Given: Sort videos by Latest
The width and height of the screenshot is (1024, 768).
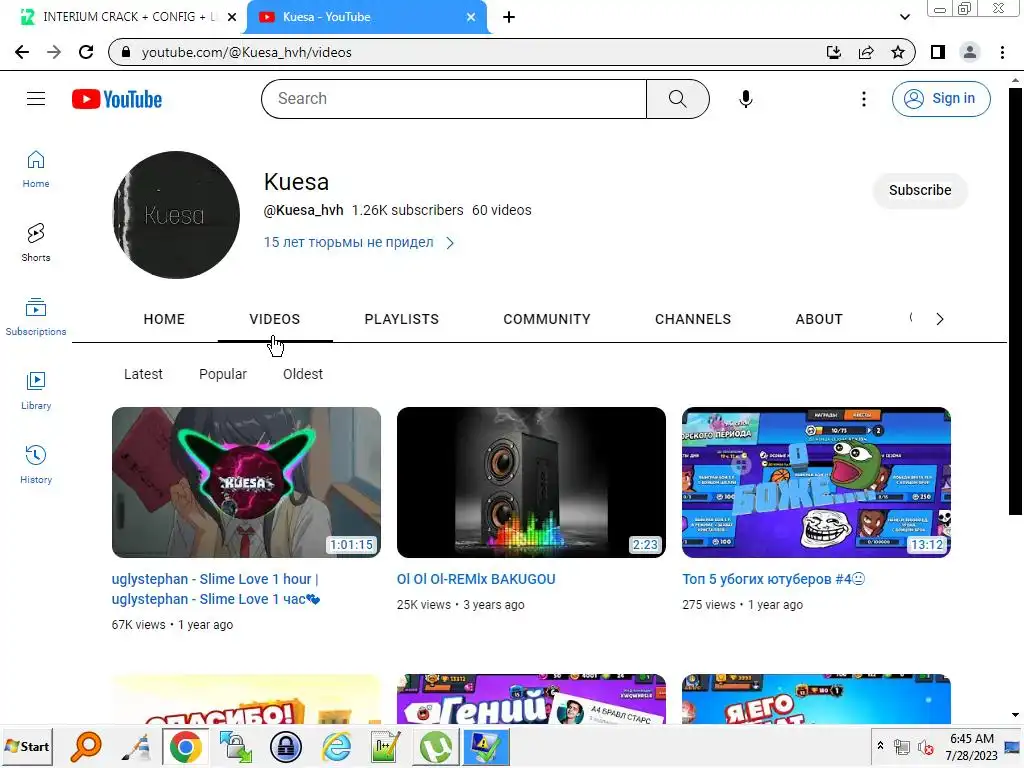Looking at the screenshot, I should tap(143, 374).
